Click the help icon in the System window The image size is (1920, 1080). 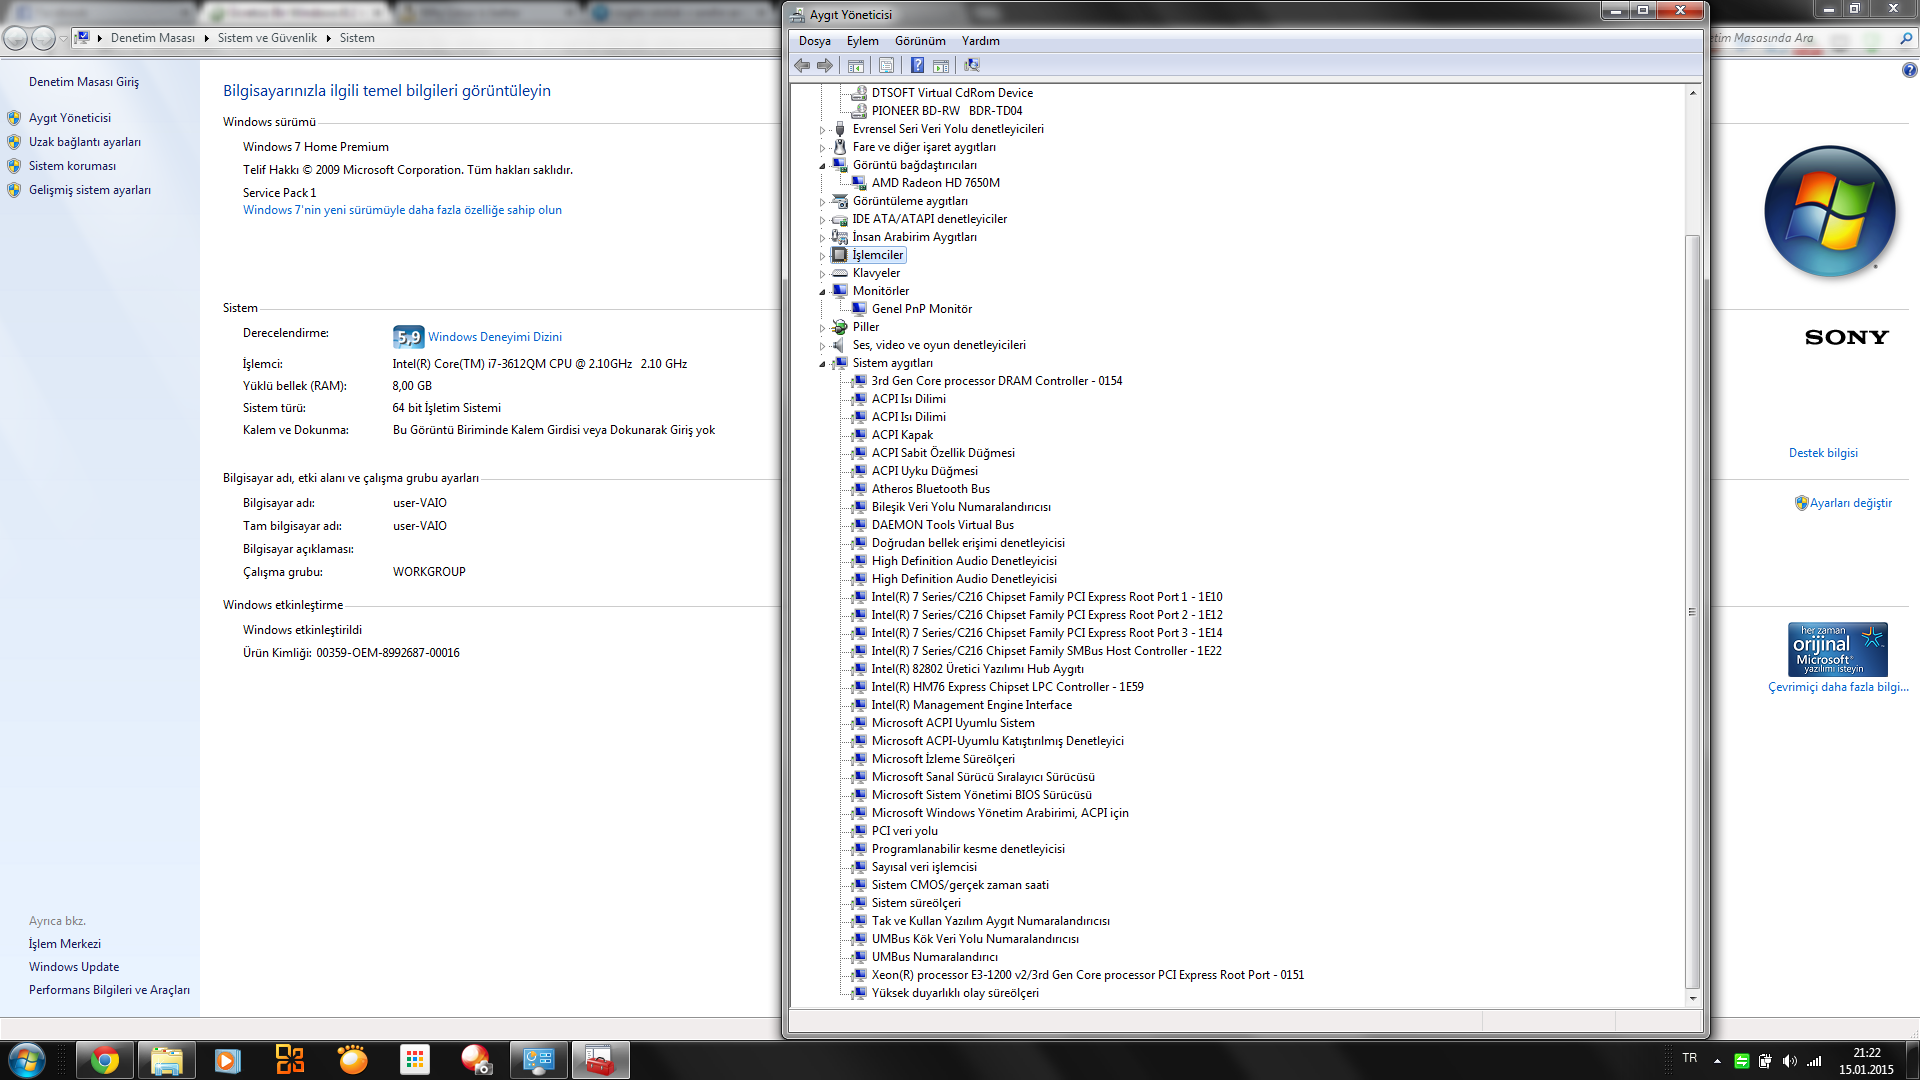tap(1909, 70)
